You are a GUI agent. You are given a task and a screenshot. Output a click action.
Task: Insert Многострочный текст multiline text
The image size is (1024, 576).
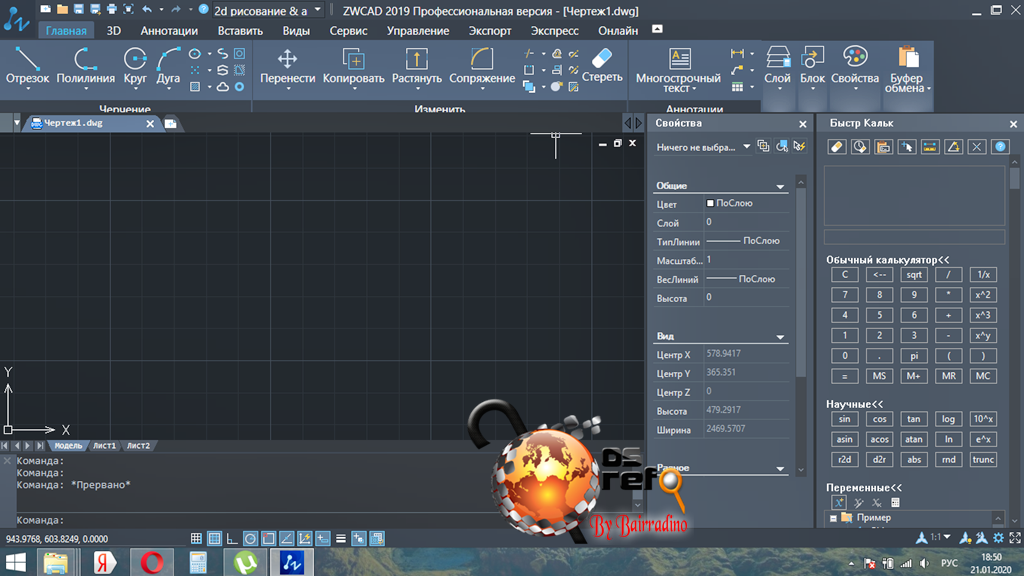point(679,69)
